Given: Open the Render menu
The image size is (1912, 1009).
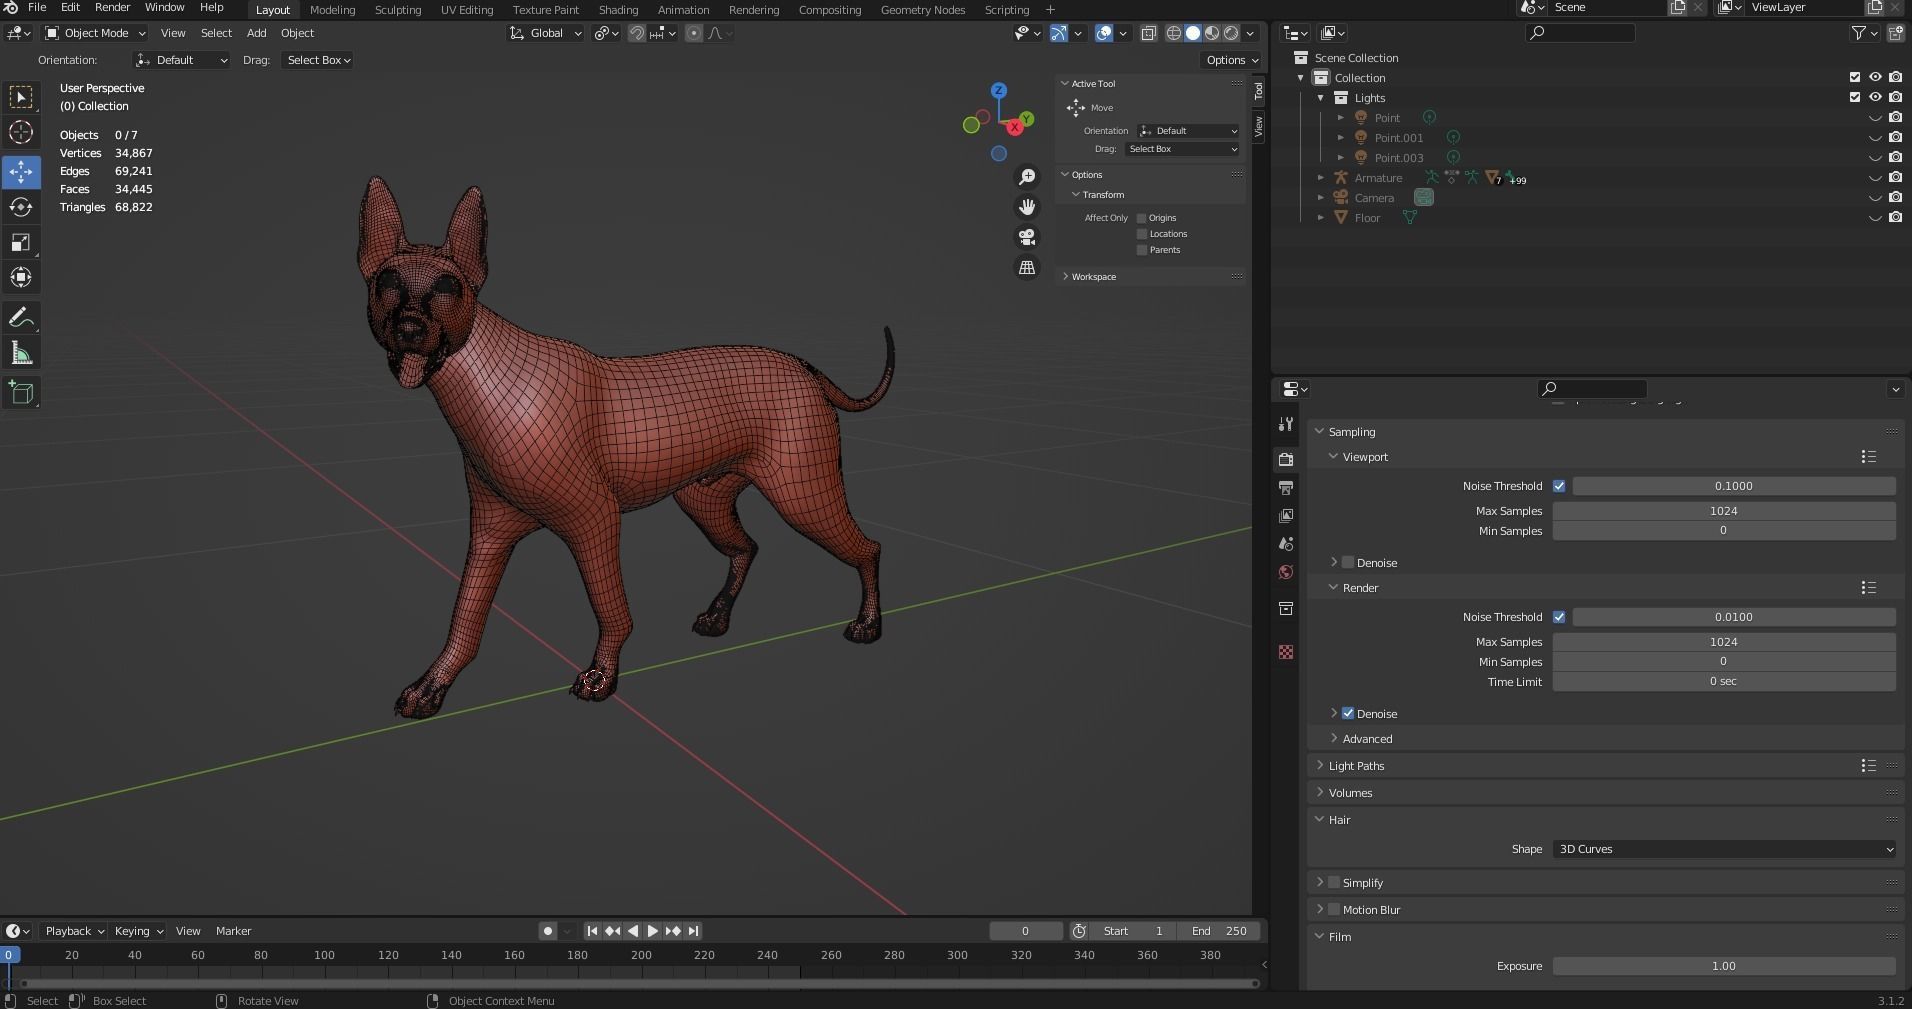Looking at the screenshot, I should [113, 8].
